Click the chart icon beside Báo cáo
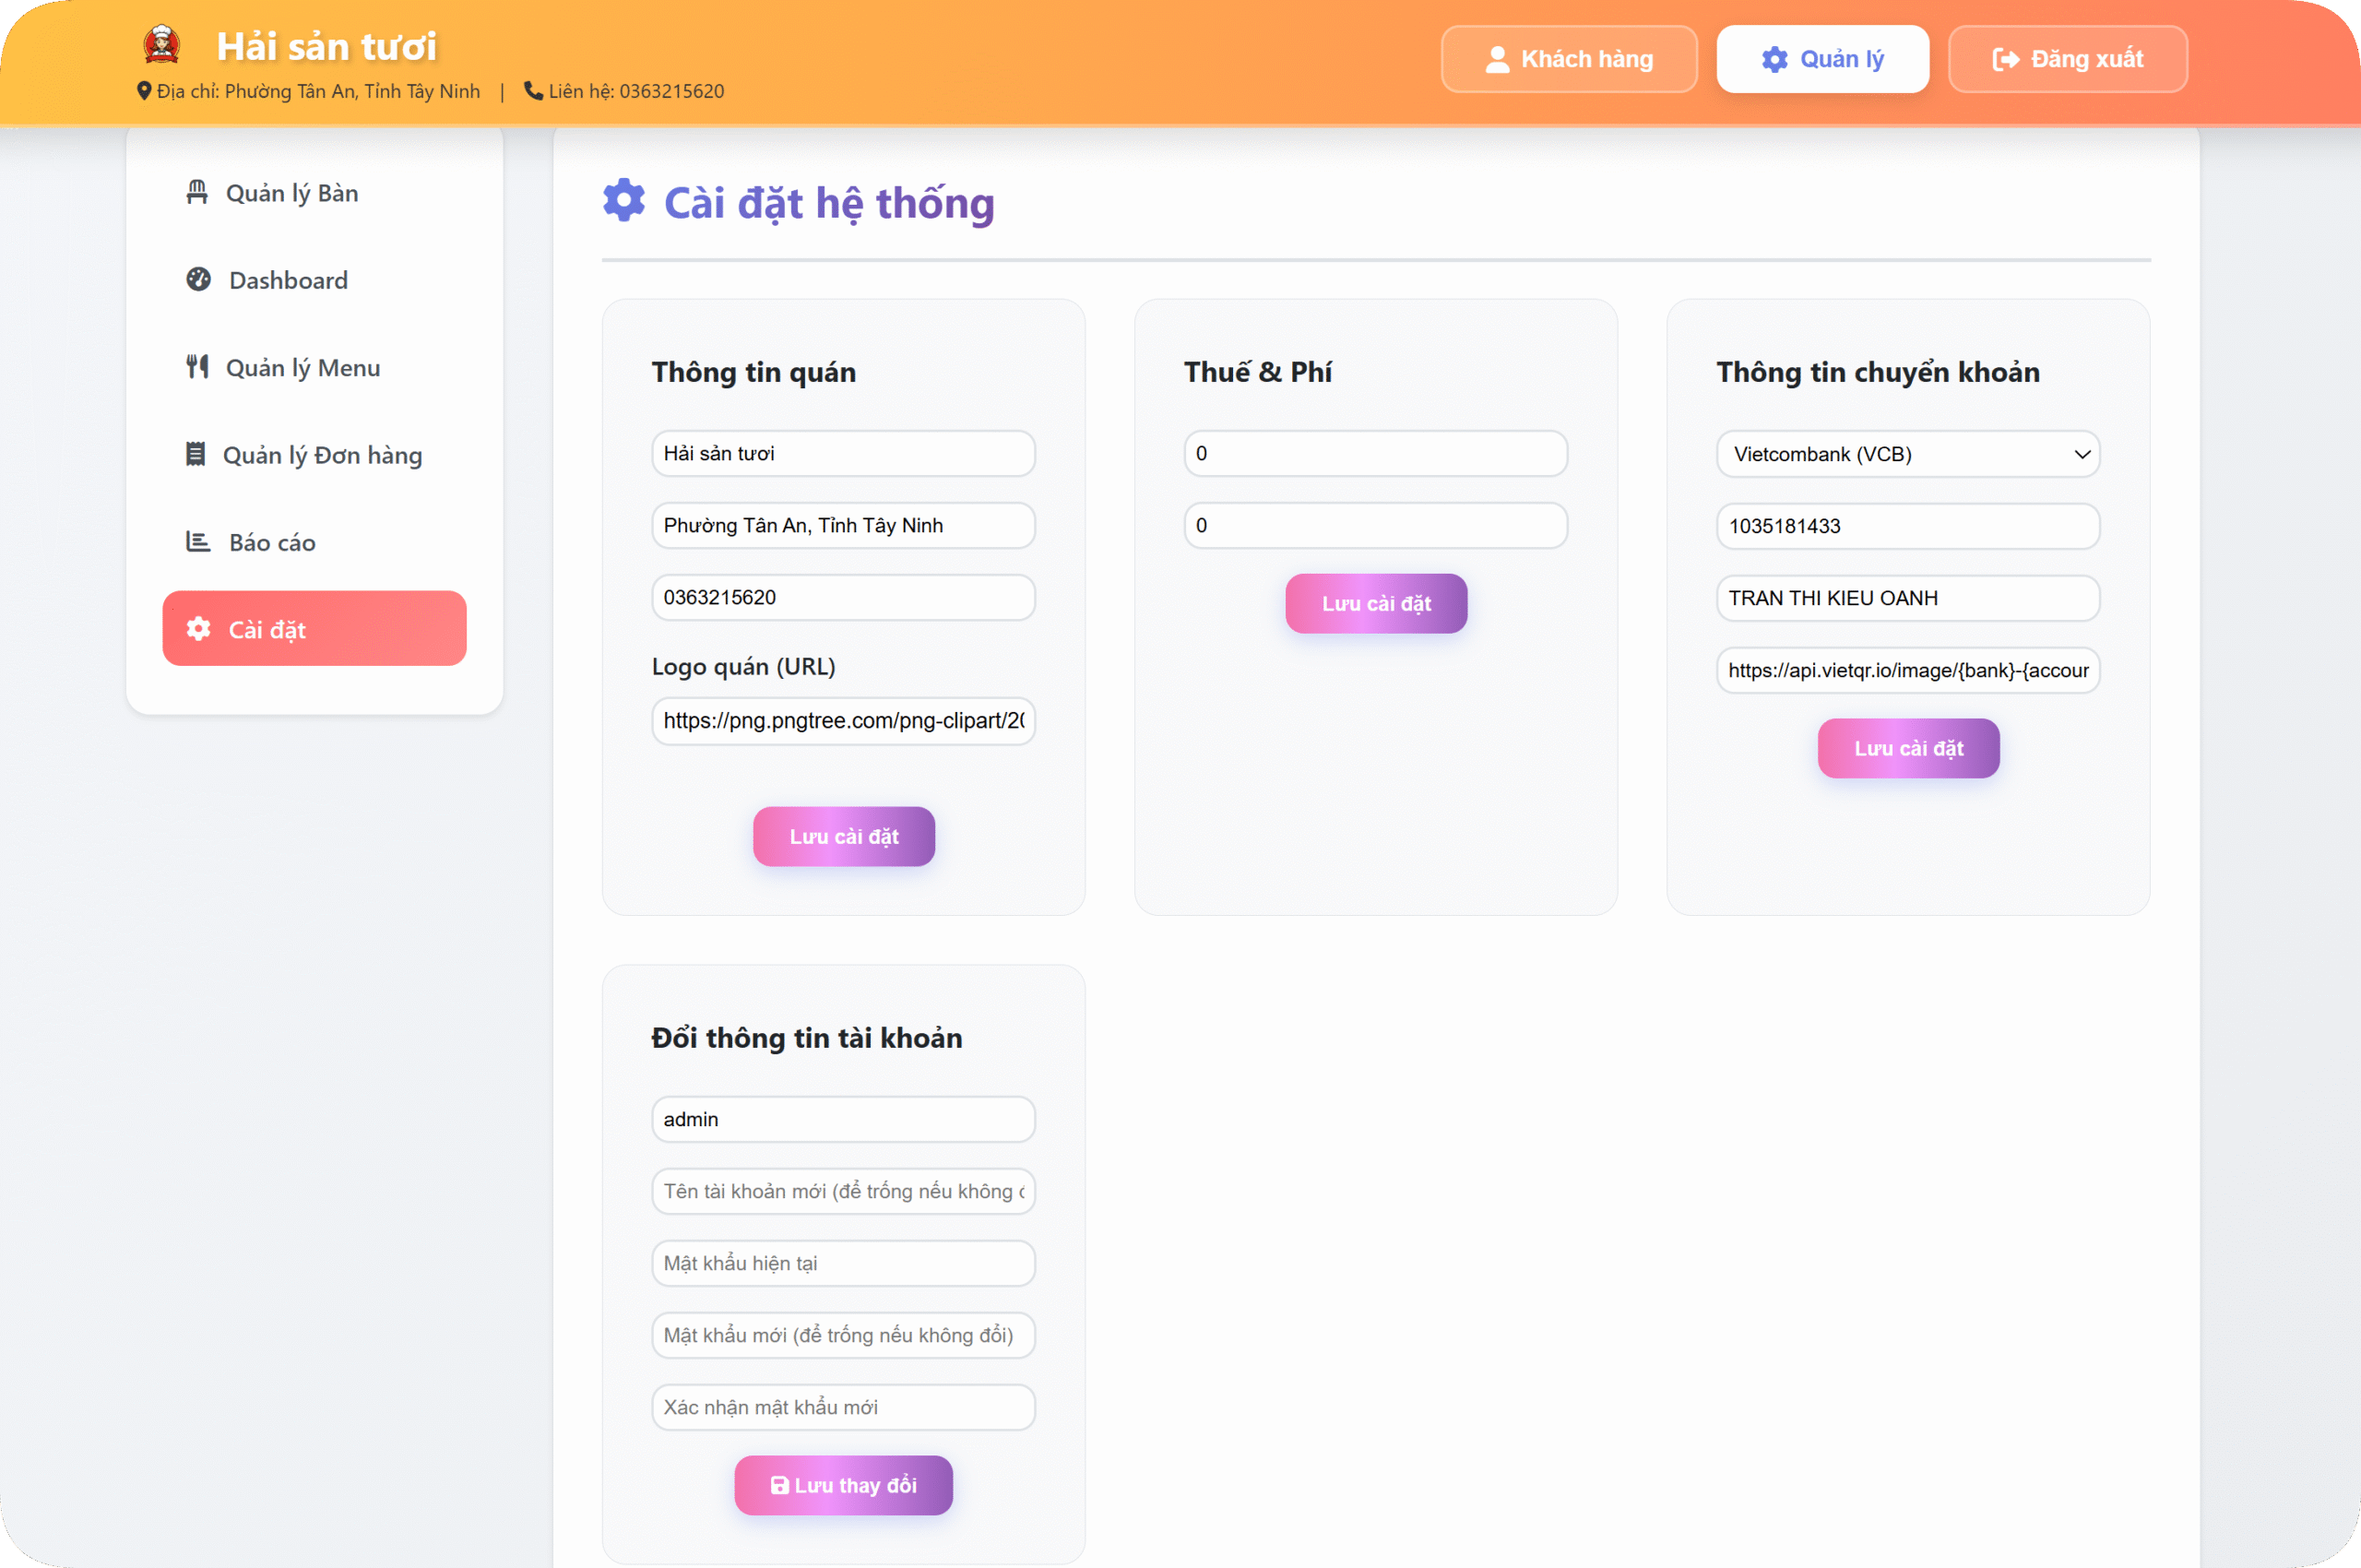 click(198, 542)
